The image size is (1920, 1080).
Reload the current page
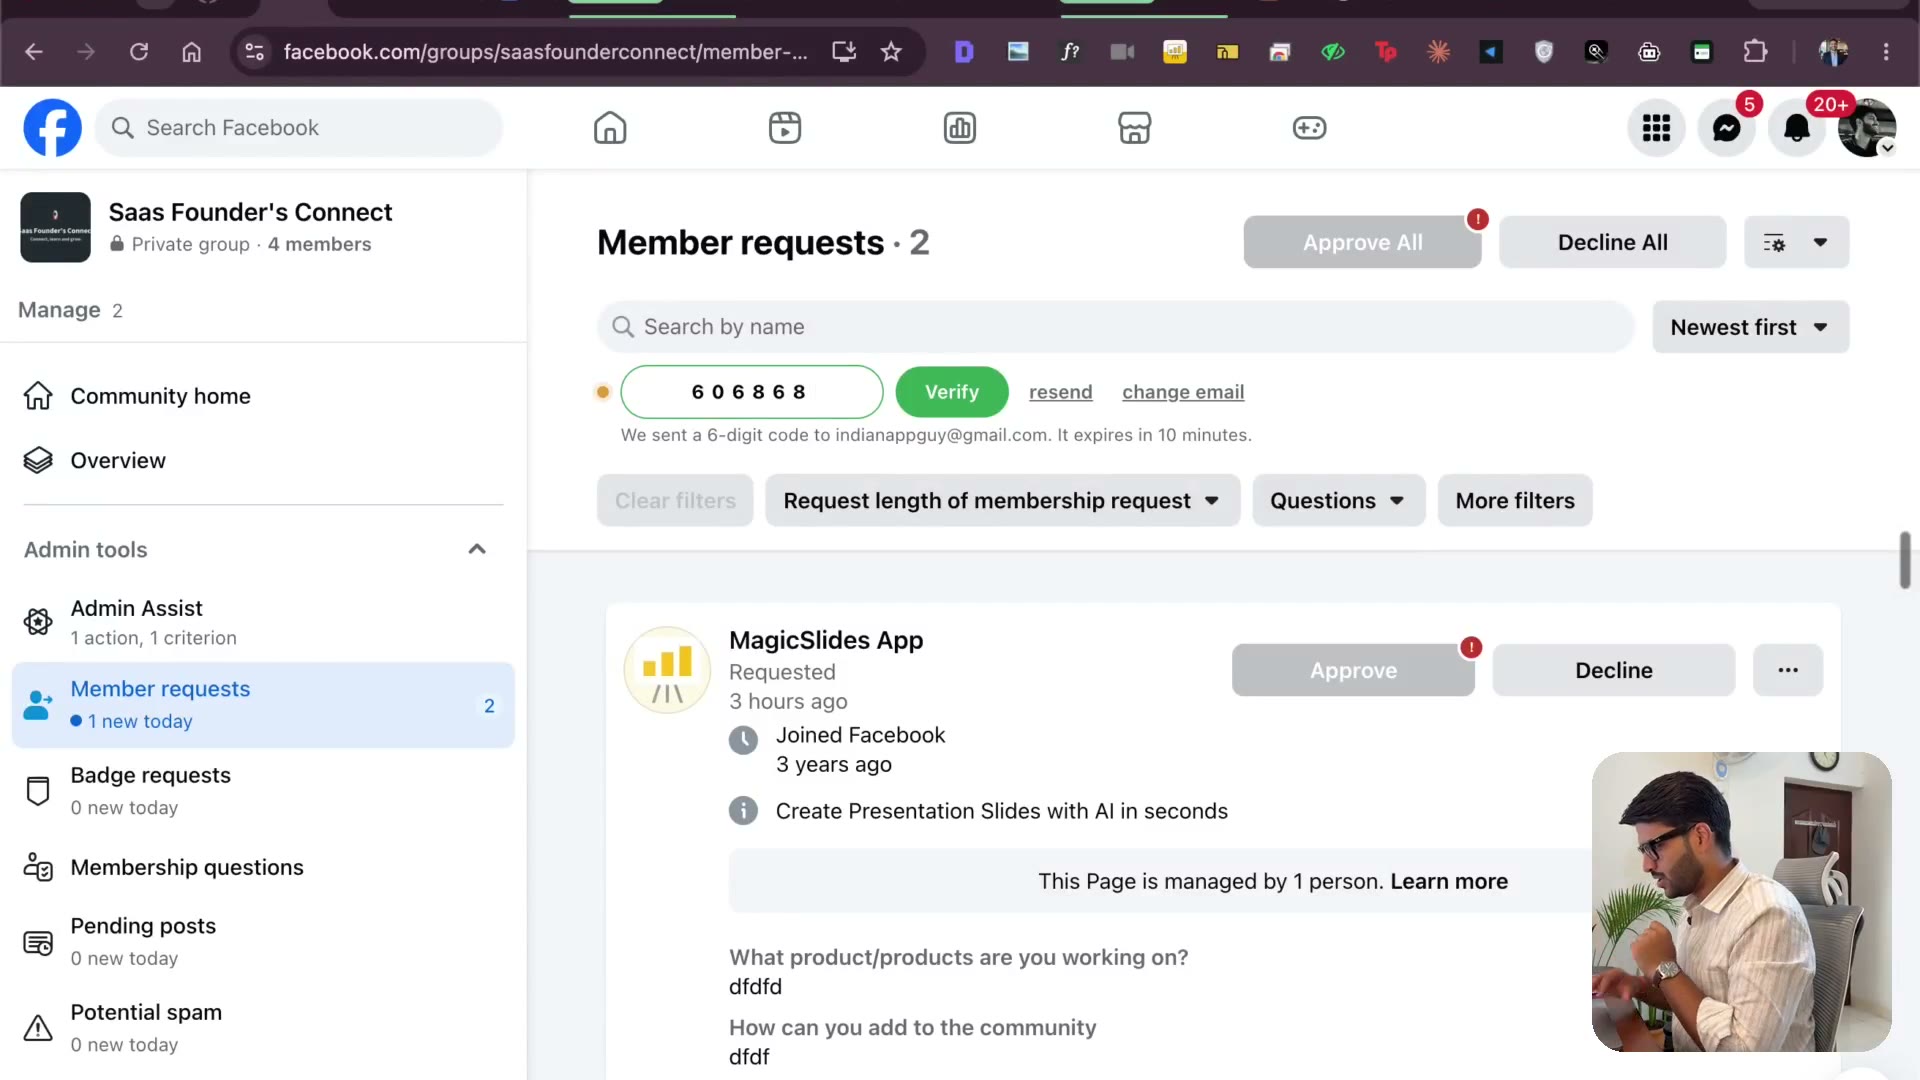(139, 52)
